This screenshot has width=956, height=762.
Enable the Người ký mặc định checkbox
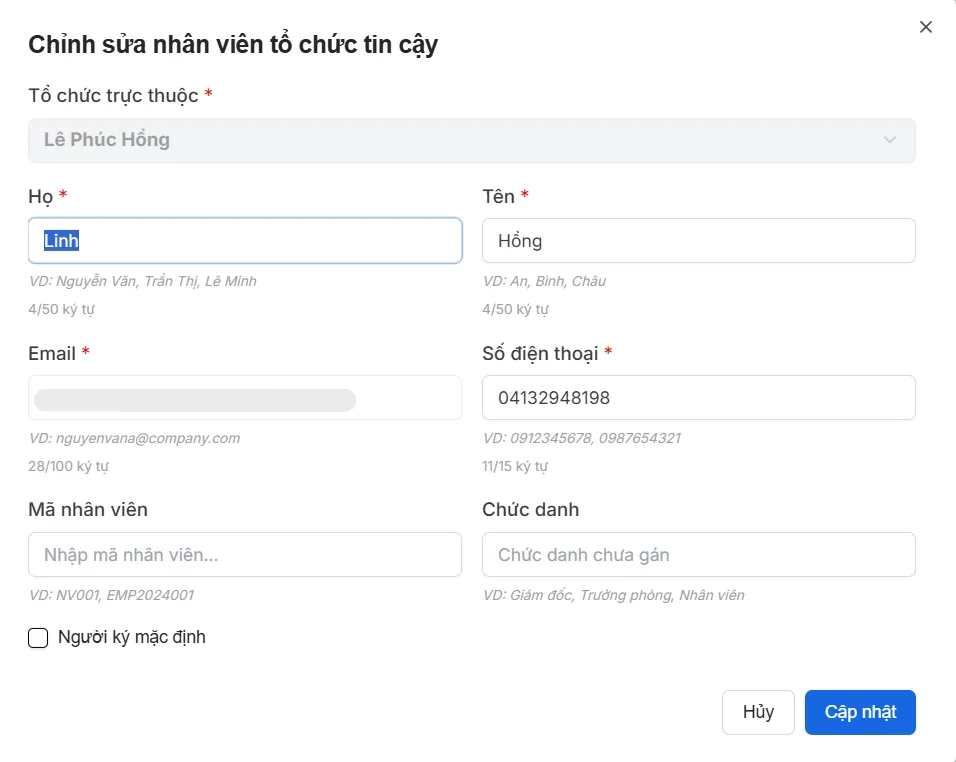click(x=38, y=638)
